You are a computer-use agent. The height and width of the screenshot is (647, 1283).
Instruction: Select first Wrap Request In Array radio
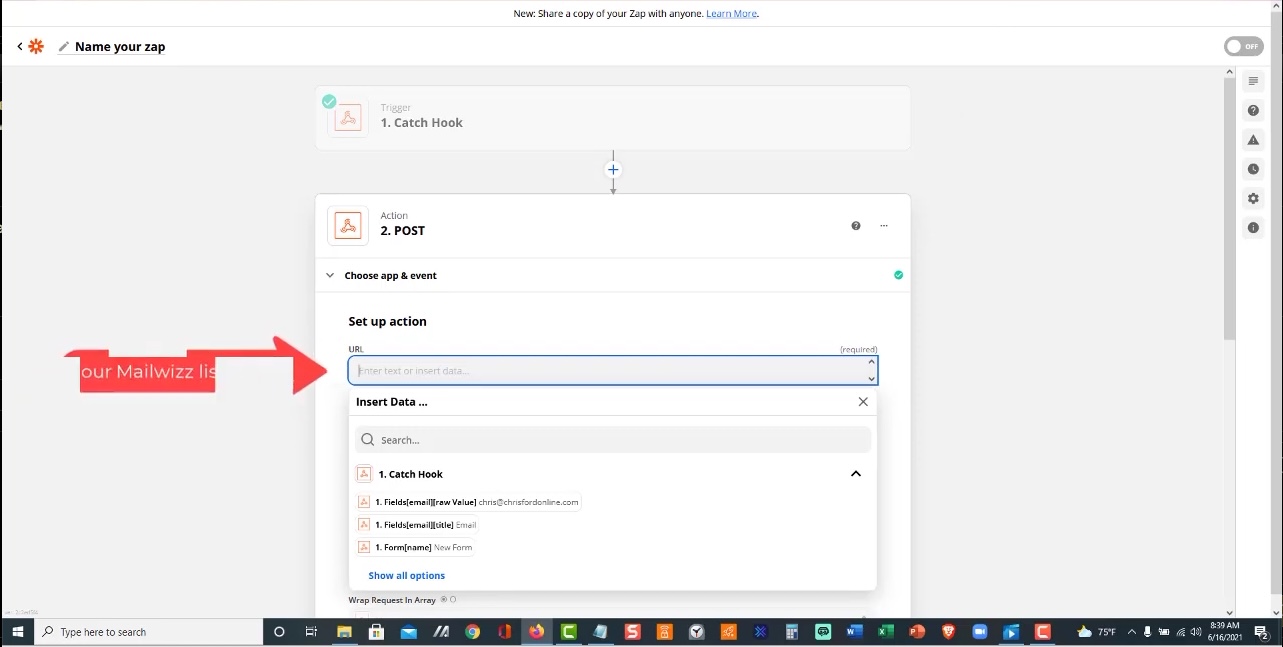tap(444, 600)
